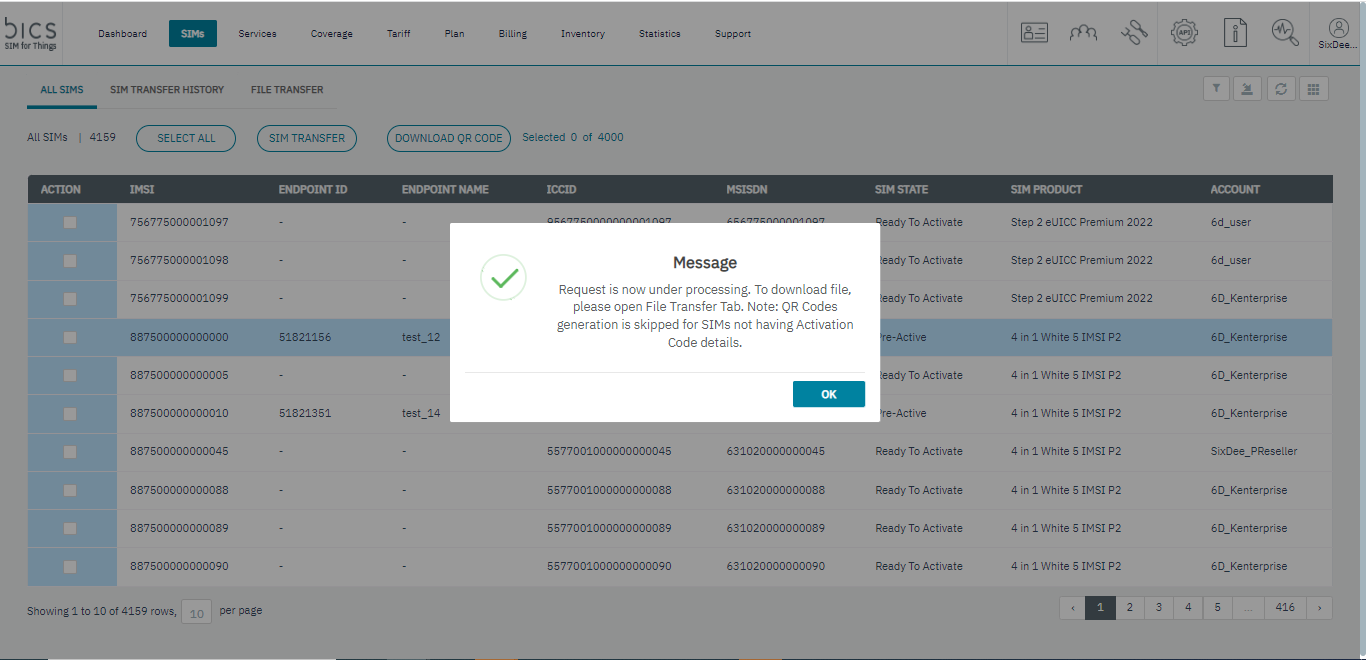The image size is (1366, 660).
Task: Go to next page using the arrow
Action: pos(1320,607)
